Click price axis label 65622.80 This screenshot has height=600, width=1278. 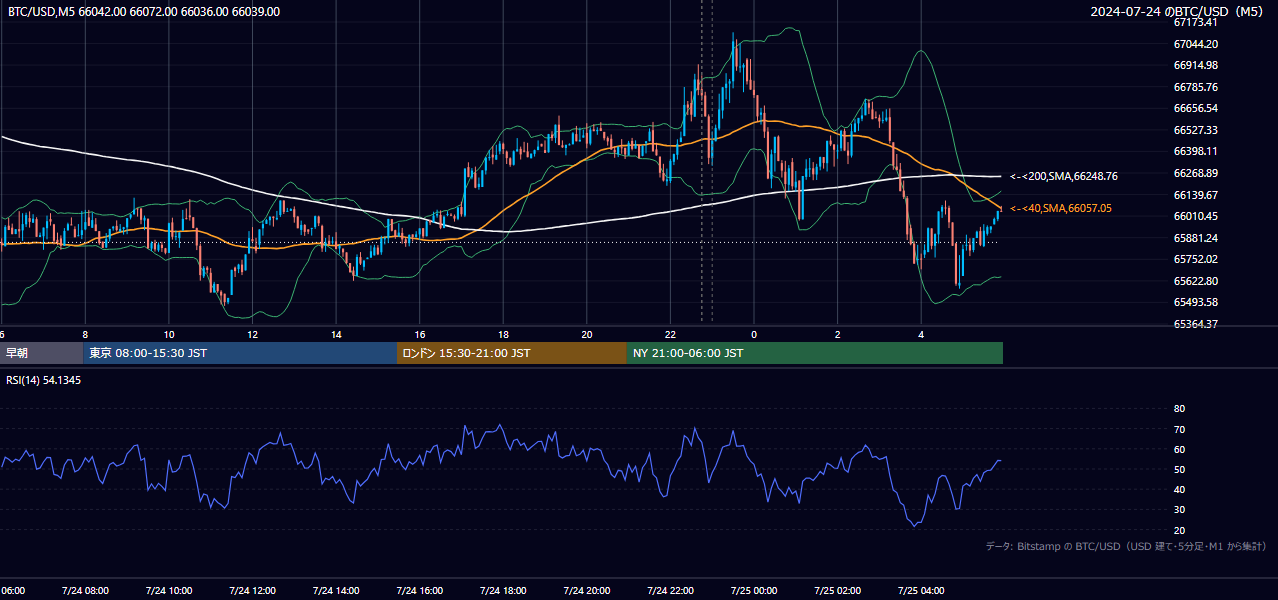click(1195, 281)
